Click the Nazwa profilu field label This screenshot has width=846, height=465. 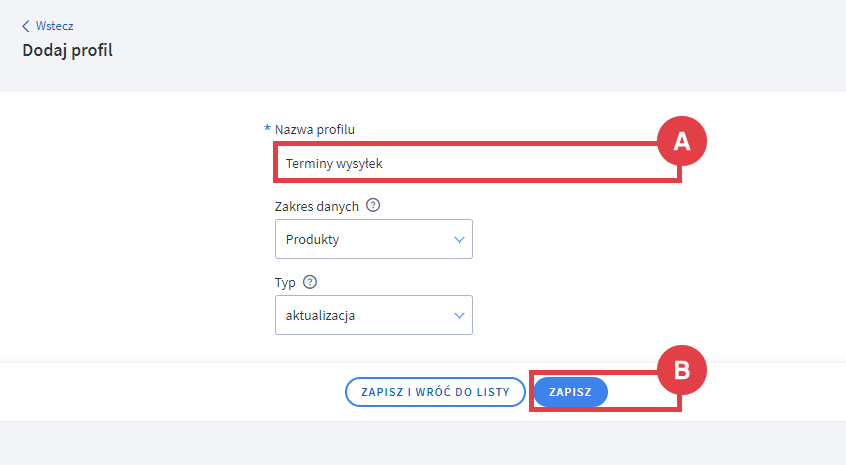pyautogui.click(x=314, y=129)
